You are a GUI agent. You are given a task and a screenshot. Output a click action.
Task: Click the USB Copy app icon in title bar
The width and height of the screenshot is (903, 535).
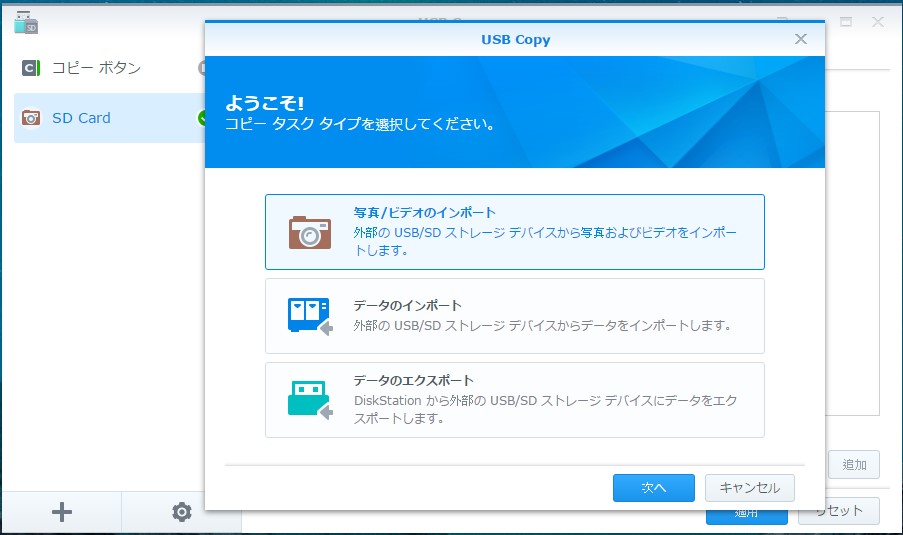pyautogui.click(x=26, y=23)
